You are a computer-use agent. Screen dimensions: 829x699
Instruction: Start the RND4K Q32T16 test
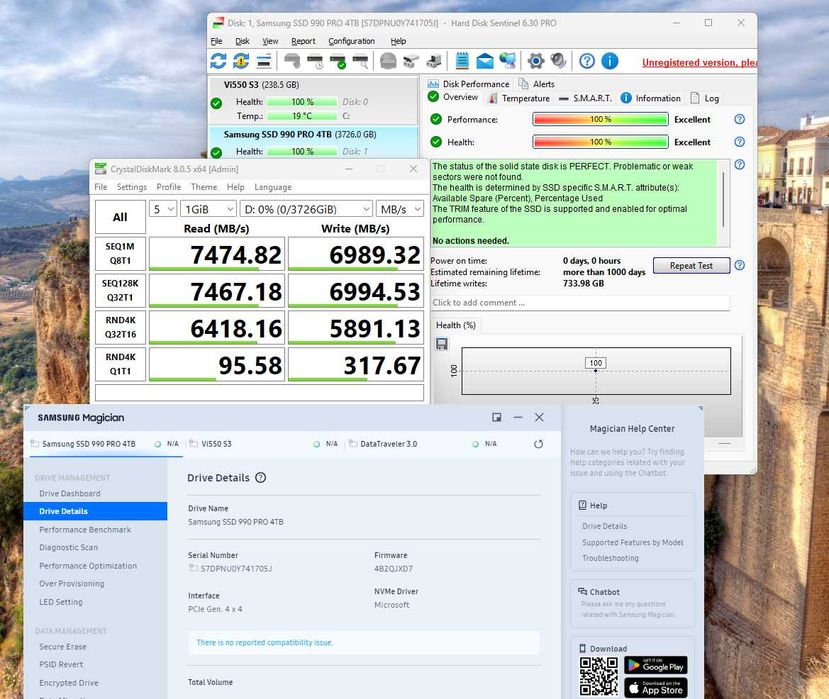[x=120, y=327]
